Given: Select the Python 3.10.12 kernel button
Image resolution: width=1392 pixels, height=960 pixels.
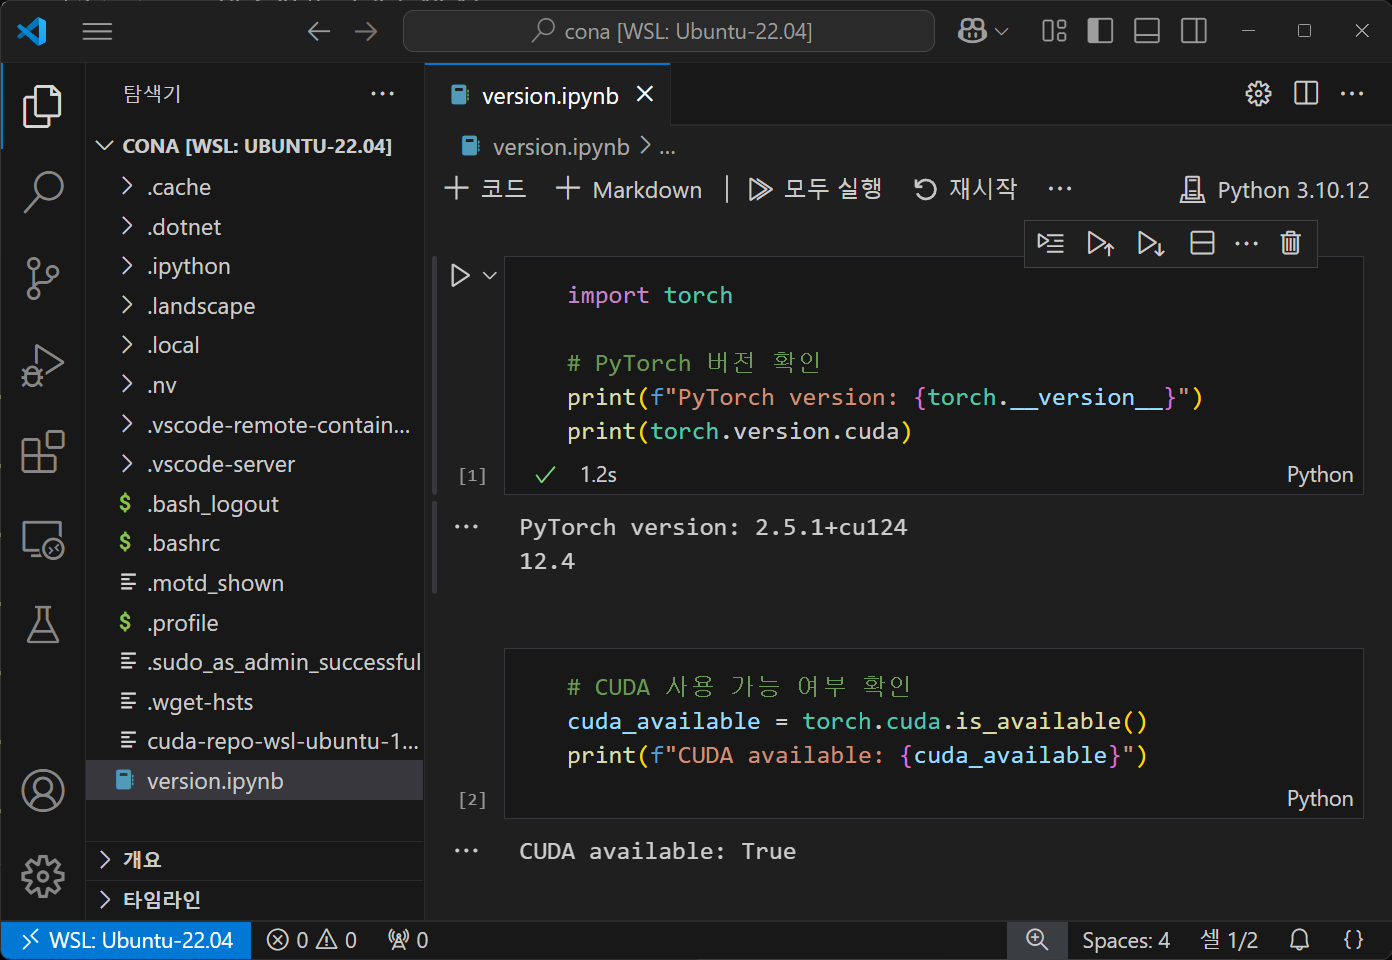Looking at the screenshot, I should [x=1275, y=190].
